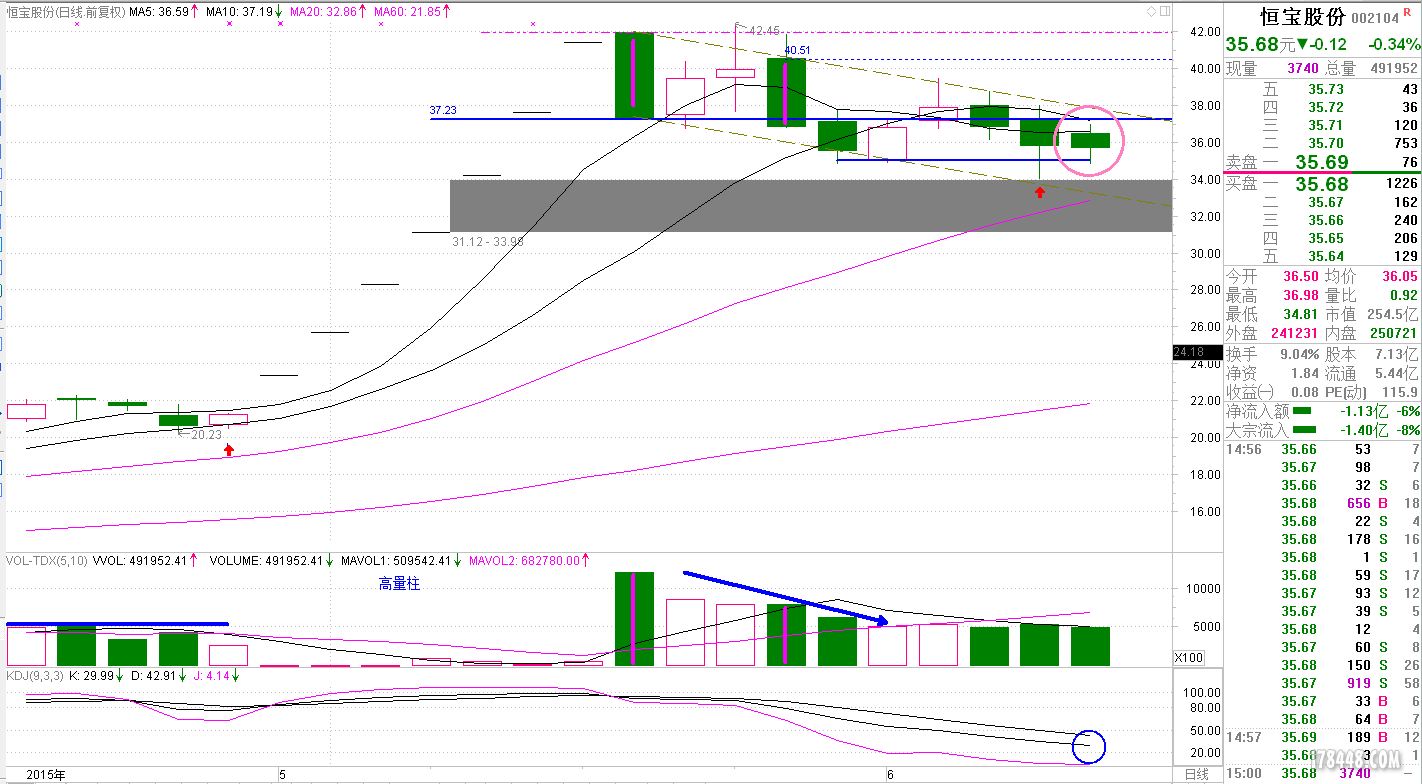The height and width of the screenshot is (784, 1422).
Task: Click the MAVOL1: 509542.41 label
Action: point(396,561)
